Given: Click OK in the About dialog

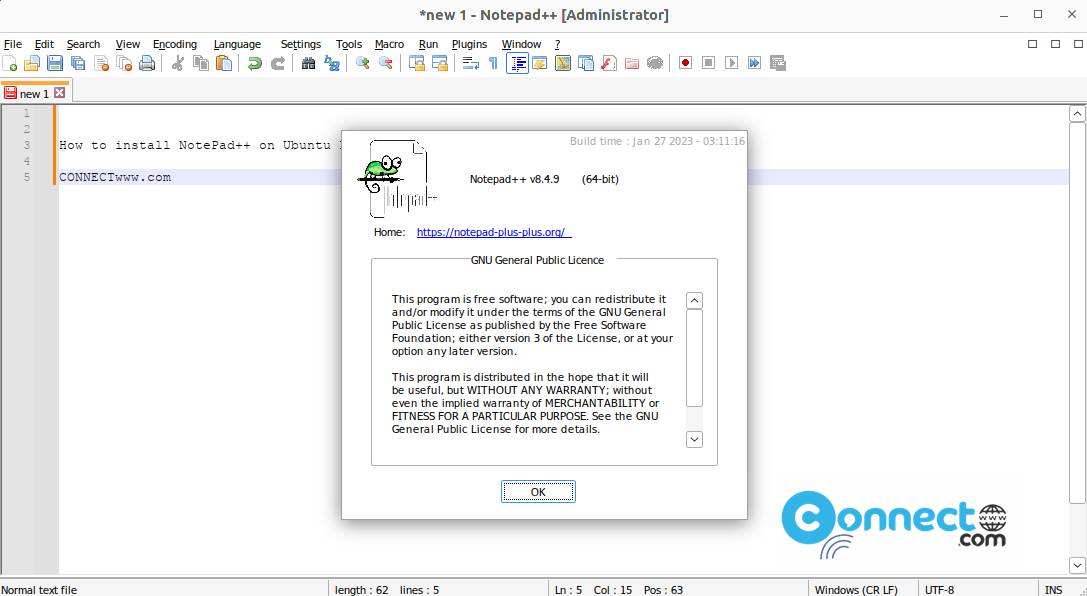Looking at the screenshot, I should pos(538,491).
